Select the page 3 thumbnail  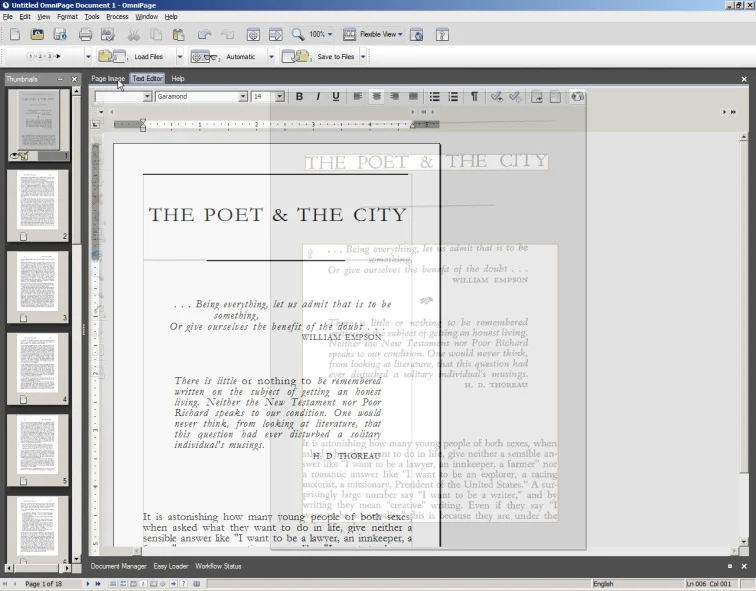tap(38, 287)
